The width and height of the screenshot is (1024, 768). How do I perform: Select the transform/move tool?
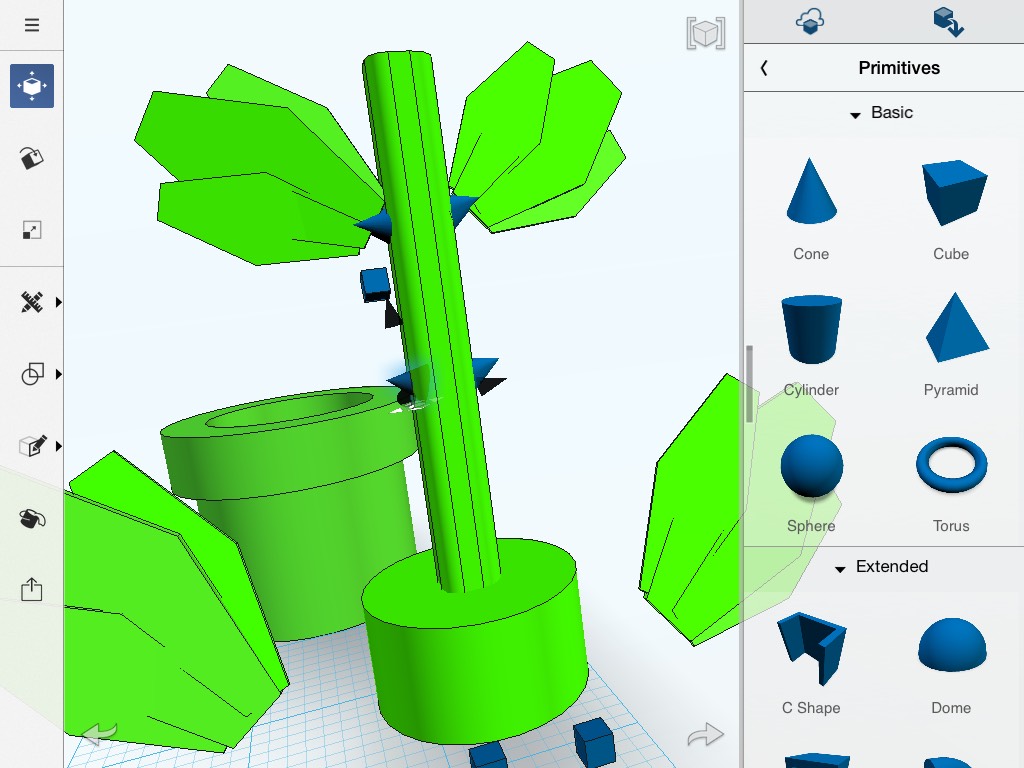31,86
